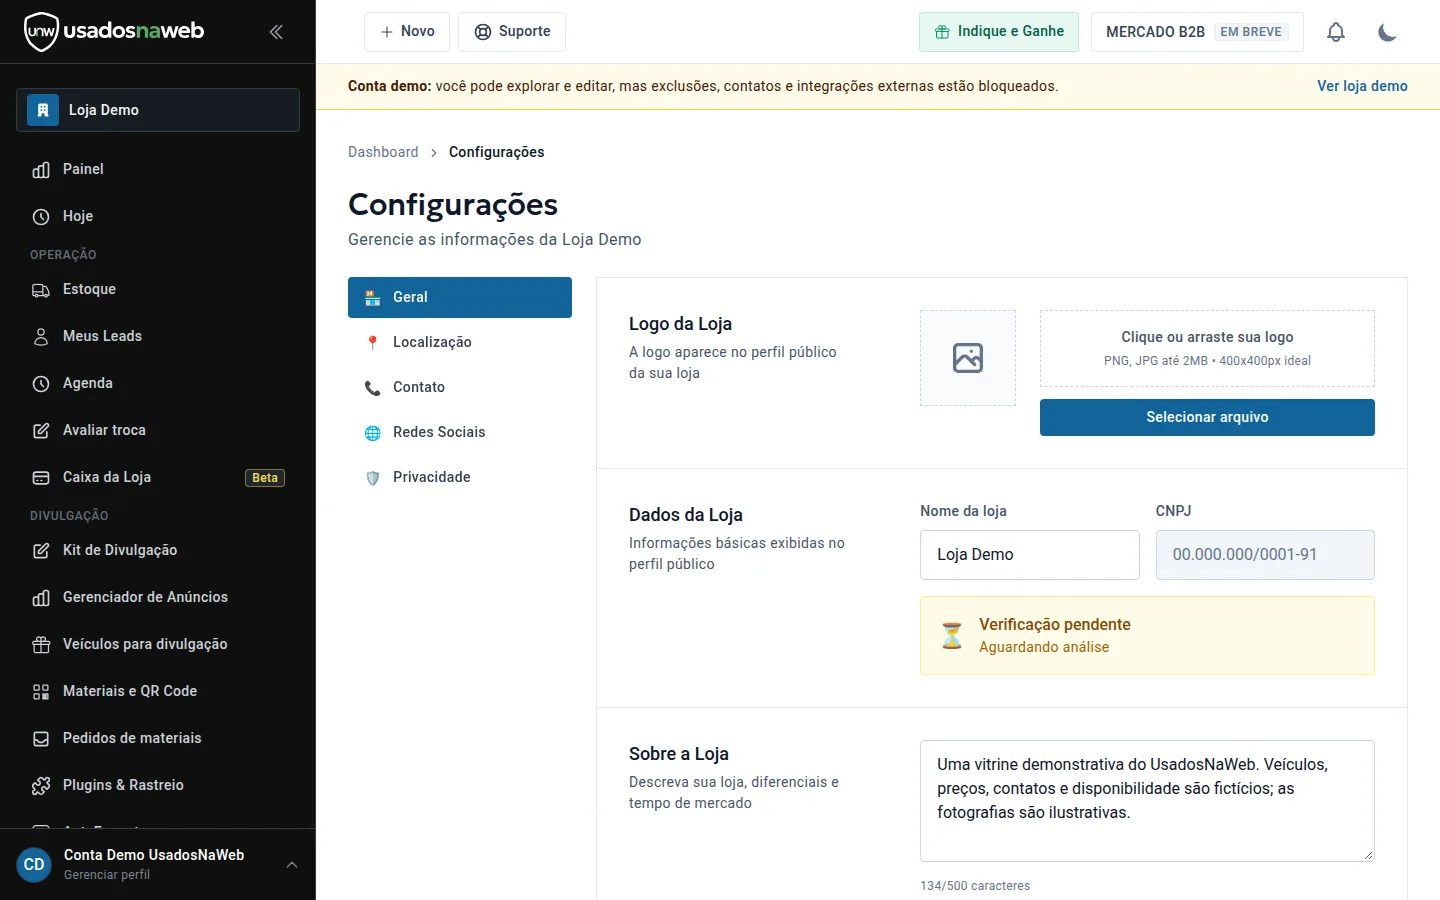
Task: Click the Novo button
Action: tap(407, 32)
